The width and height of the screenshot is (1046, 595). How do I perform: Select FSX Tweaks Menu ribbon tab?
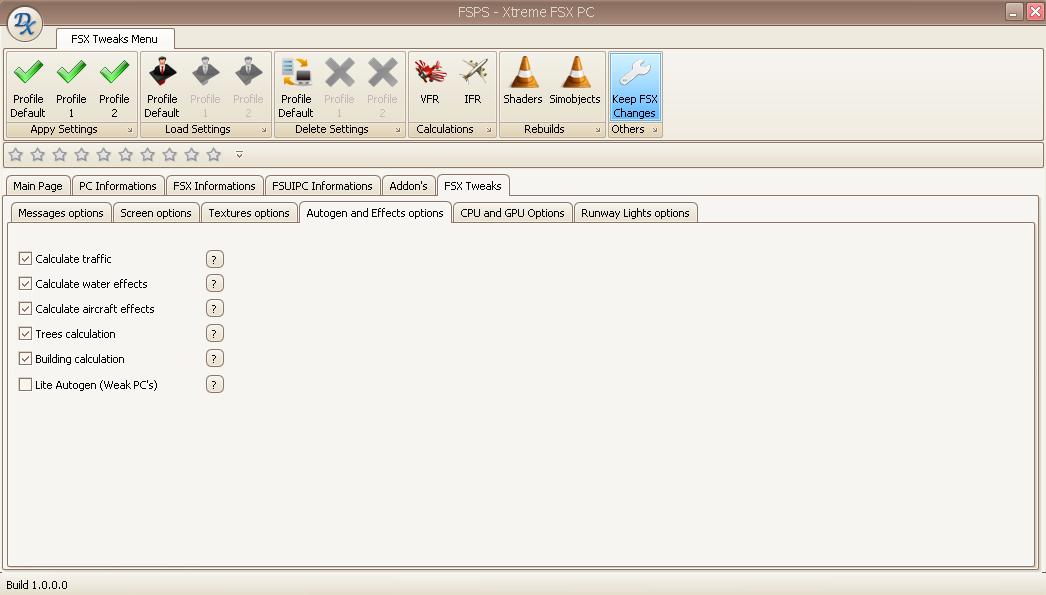[x=115, y=39]
